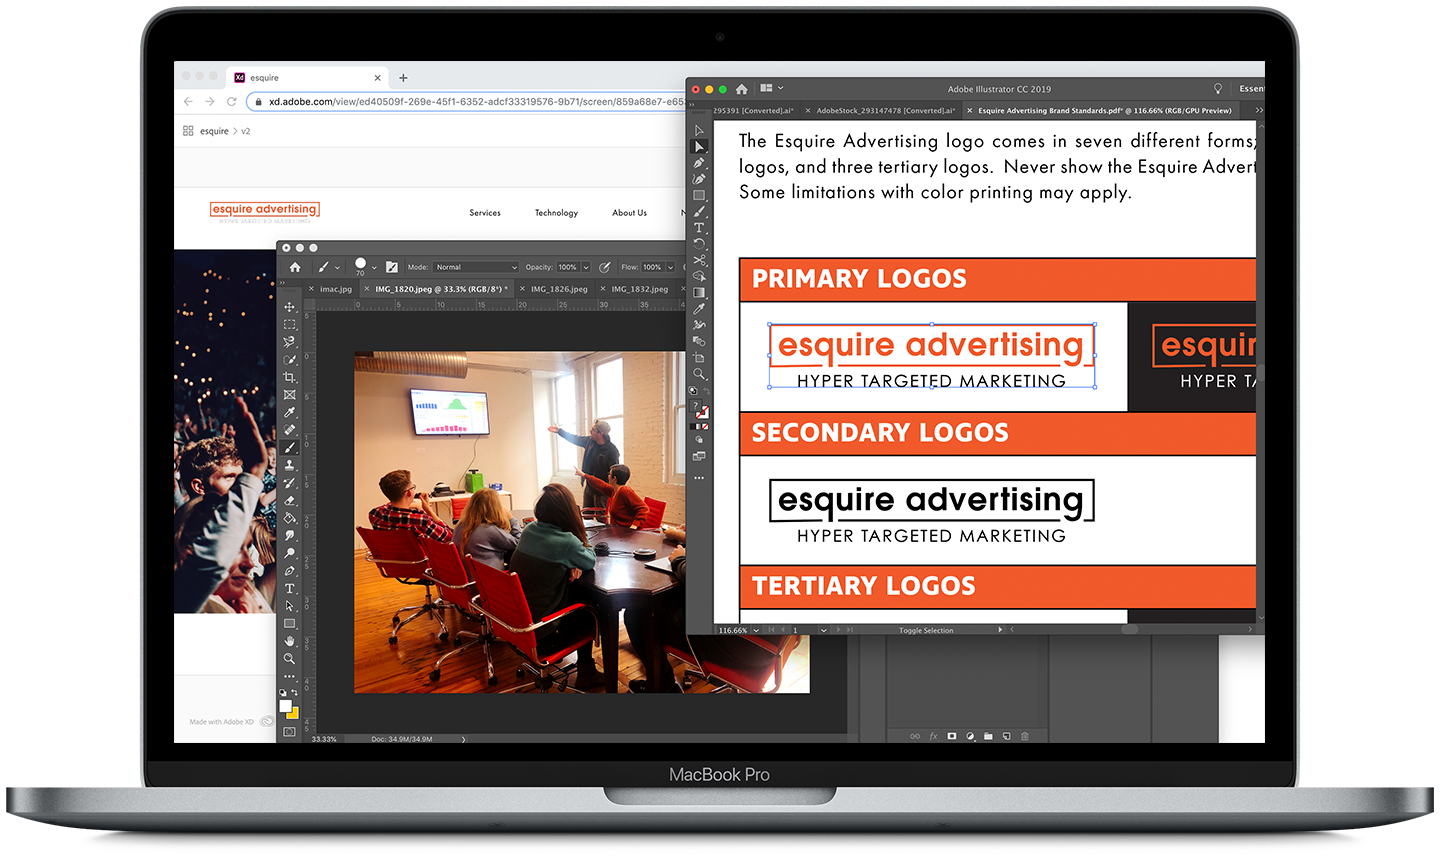Select the Zoom tool in Photoshop toolbar

pos(289,659)
